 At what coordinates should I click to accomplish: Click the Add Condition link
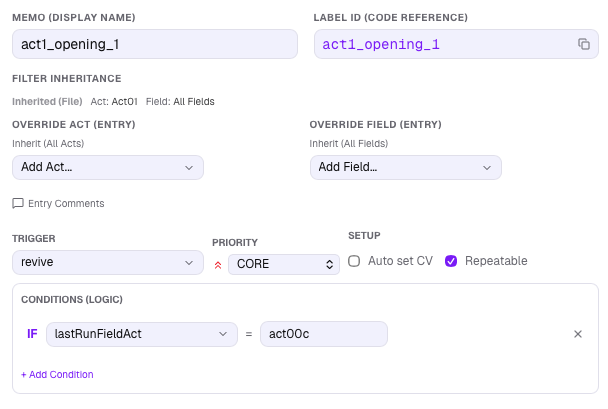pyautogui.click(x=57, y=374)
